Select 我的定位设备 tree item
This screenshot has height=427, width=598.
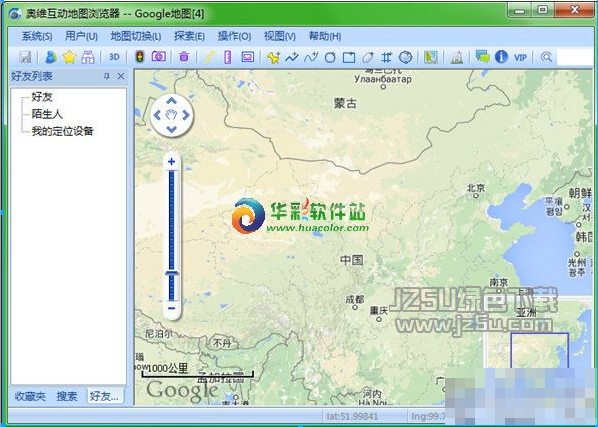point(63,131)
